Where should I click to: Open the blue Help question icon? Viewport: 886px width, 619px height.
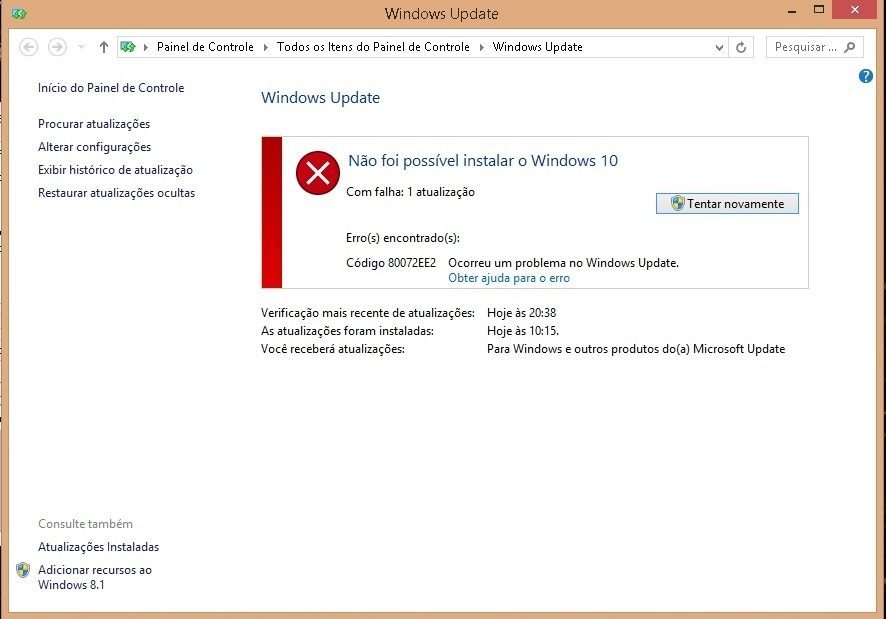865,76
